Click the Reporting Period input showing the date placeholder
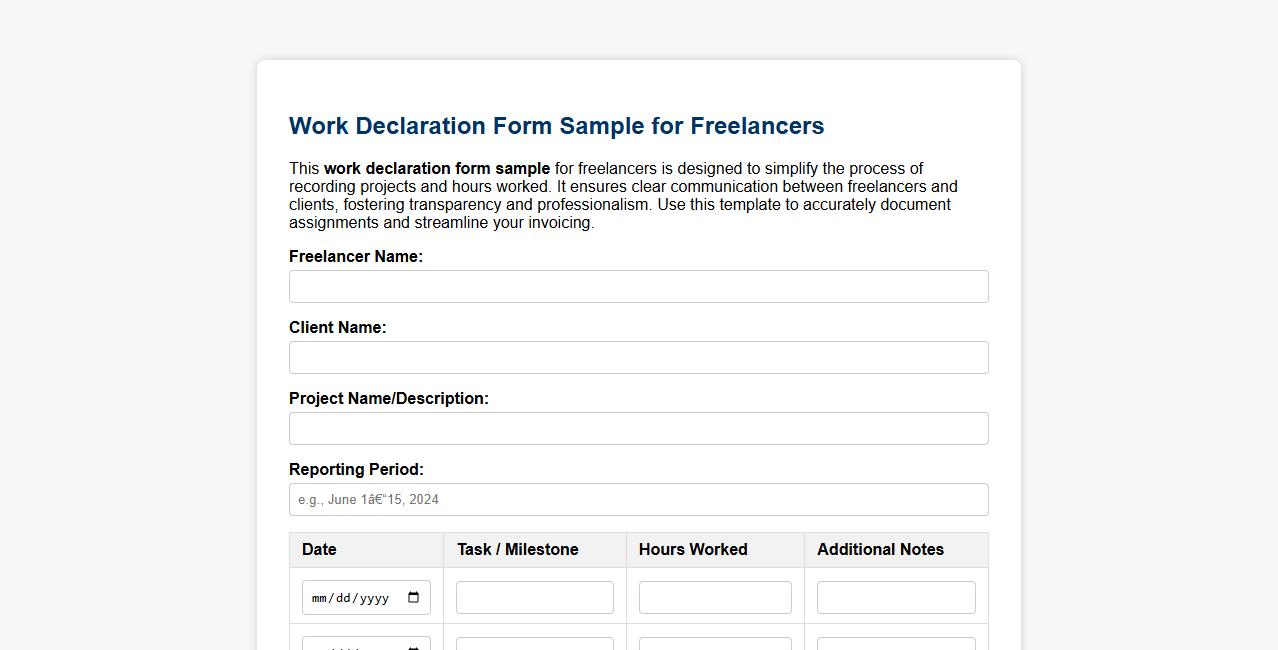 pyautogui.click(x=637, y=499)
